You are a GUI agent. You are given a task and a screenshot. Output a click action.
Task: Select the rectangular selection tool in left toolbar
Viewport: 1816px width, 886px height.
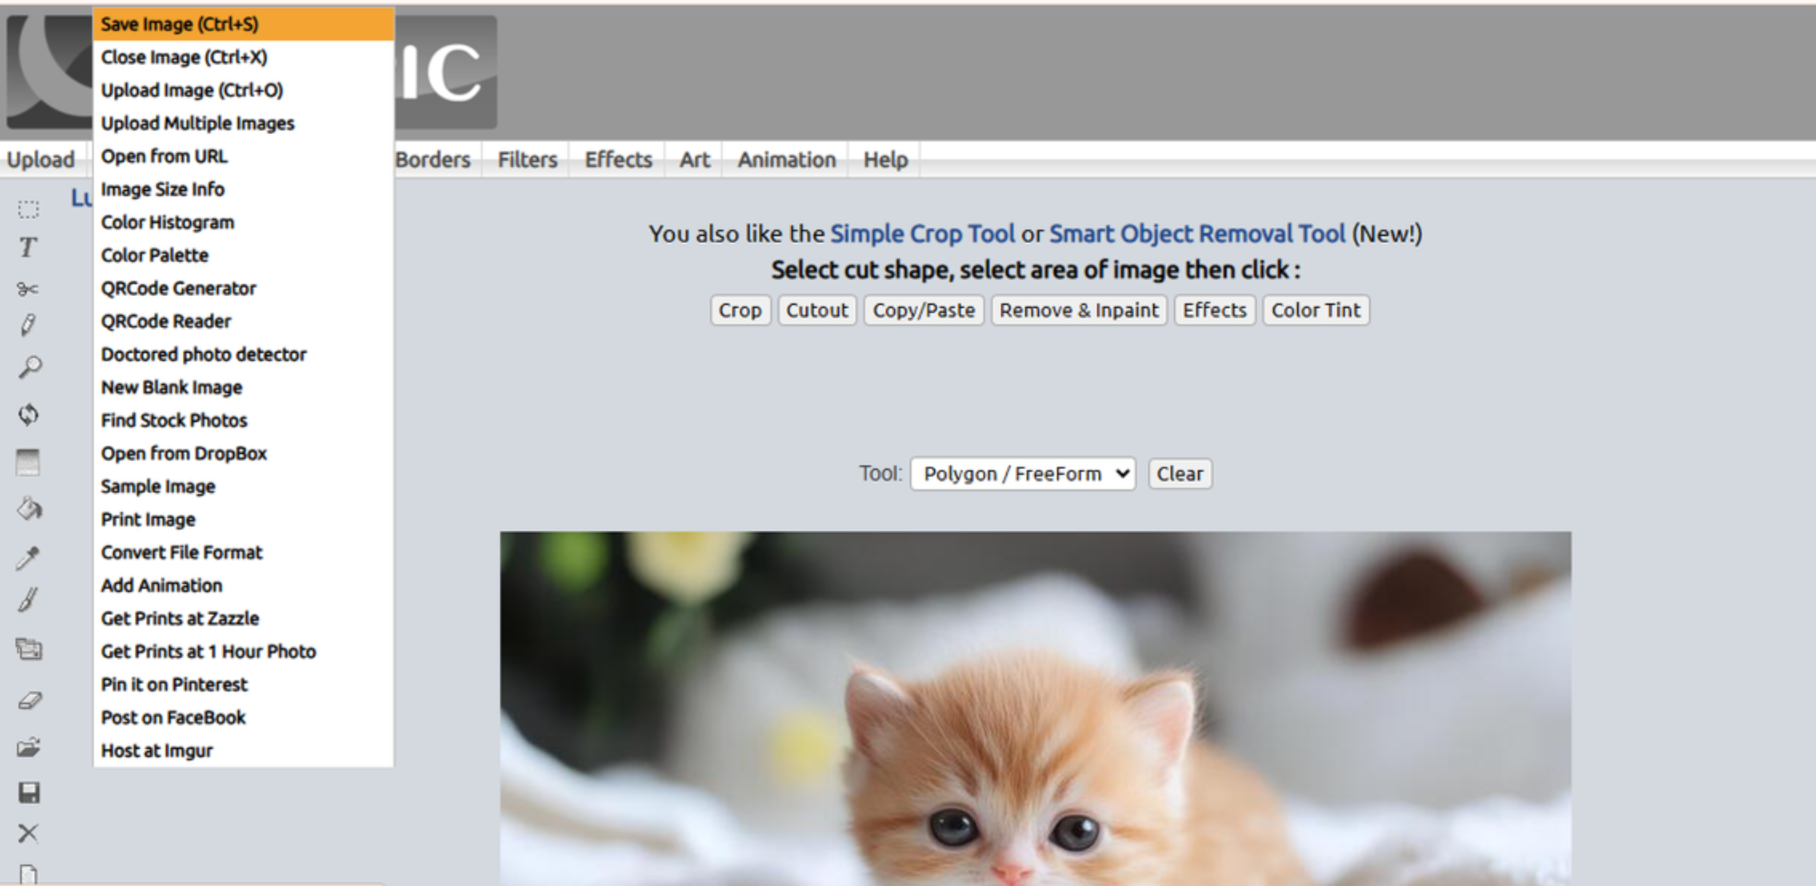pyautogui.click(x=28, y=209)
